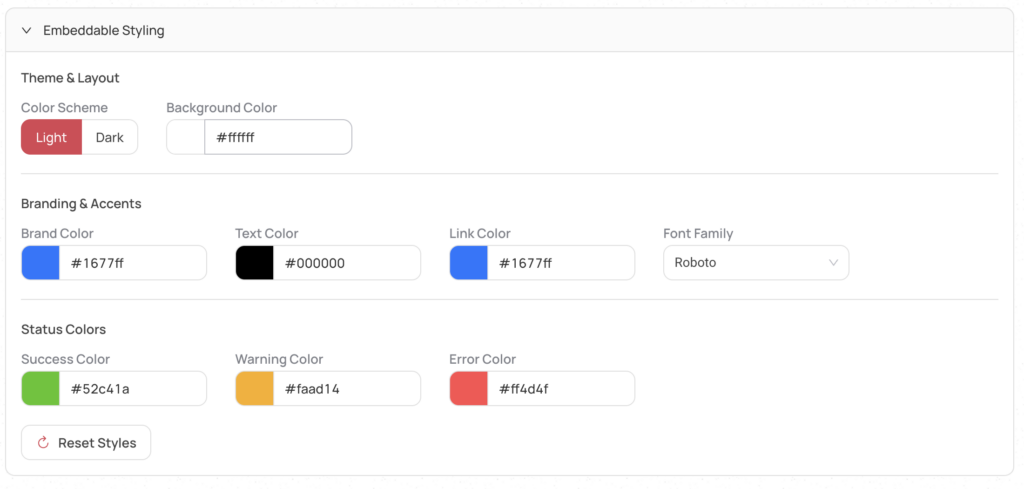Click the Text Color label
Viewport: 1024px width, 489px height.
click(x=267, y=234)
